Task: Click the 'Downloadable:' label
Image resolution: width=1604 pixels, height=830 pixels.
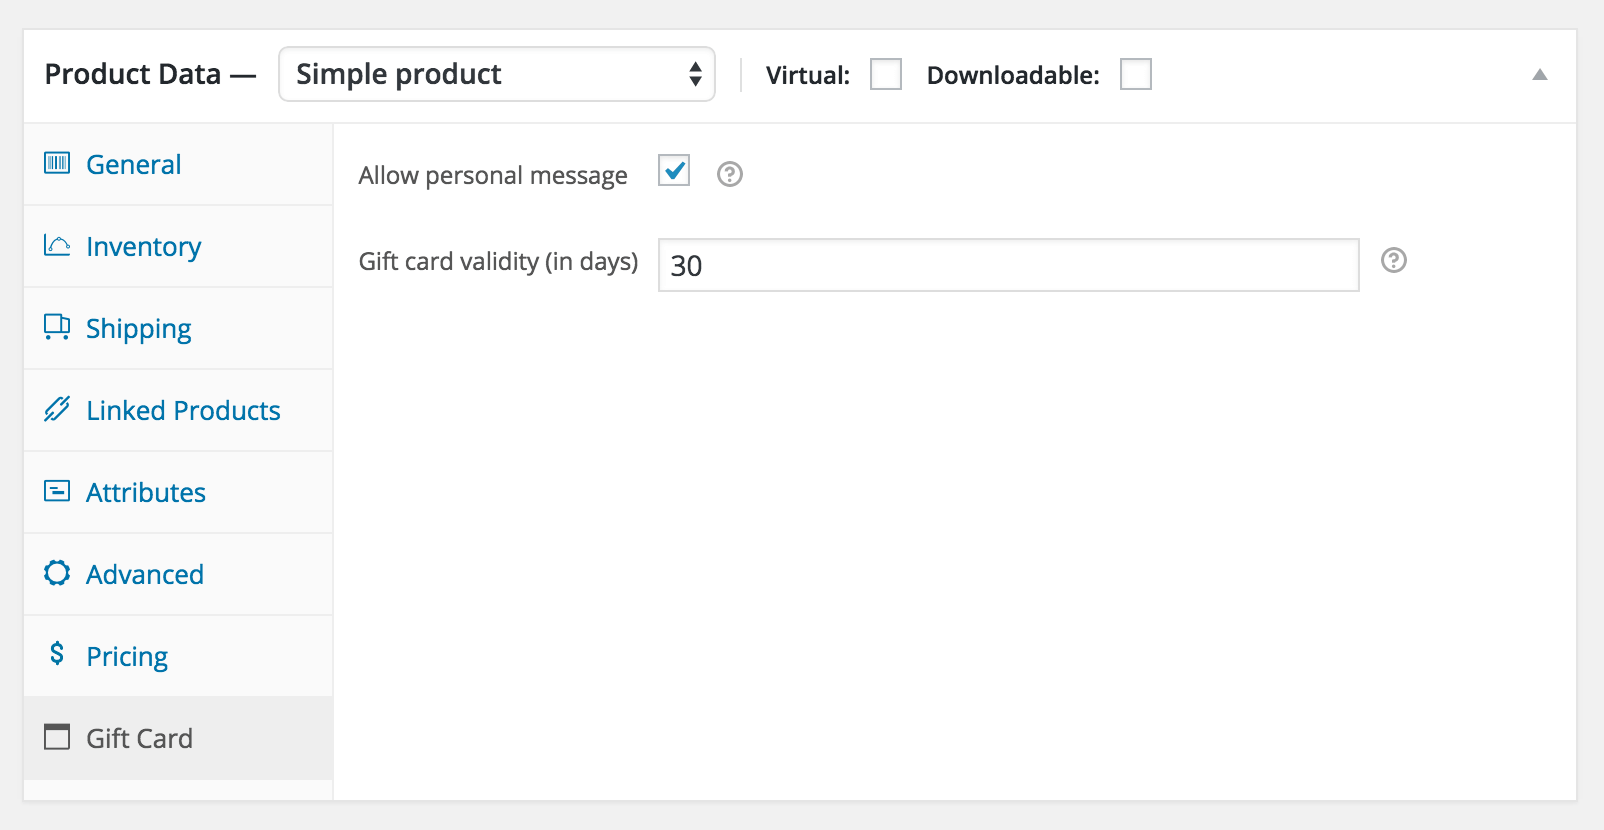Action: point(1013,75)
